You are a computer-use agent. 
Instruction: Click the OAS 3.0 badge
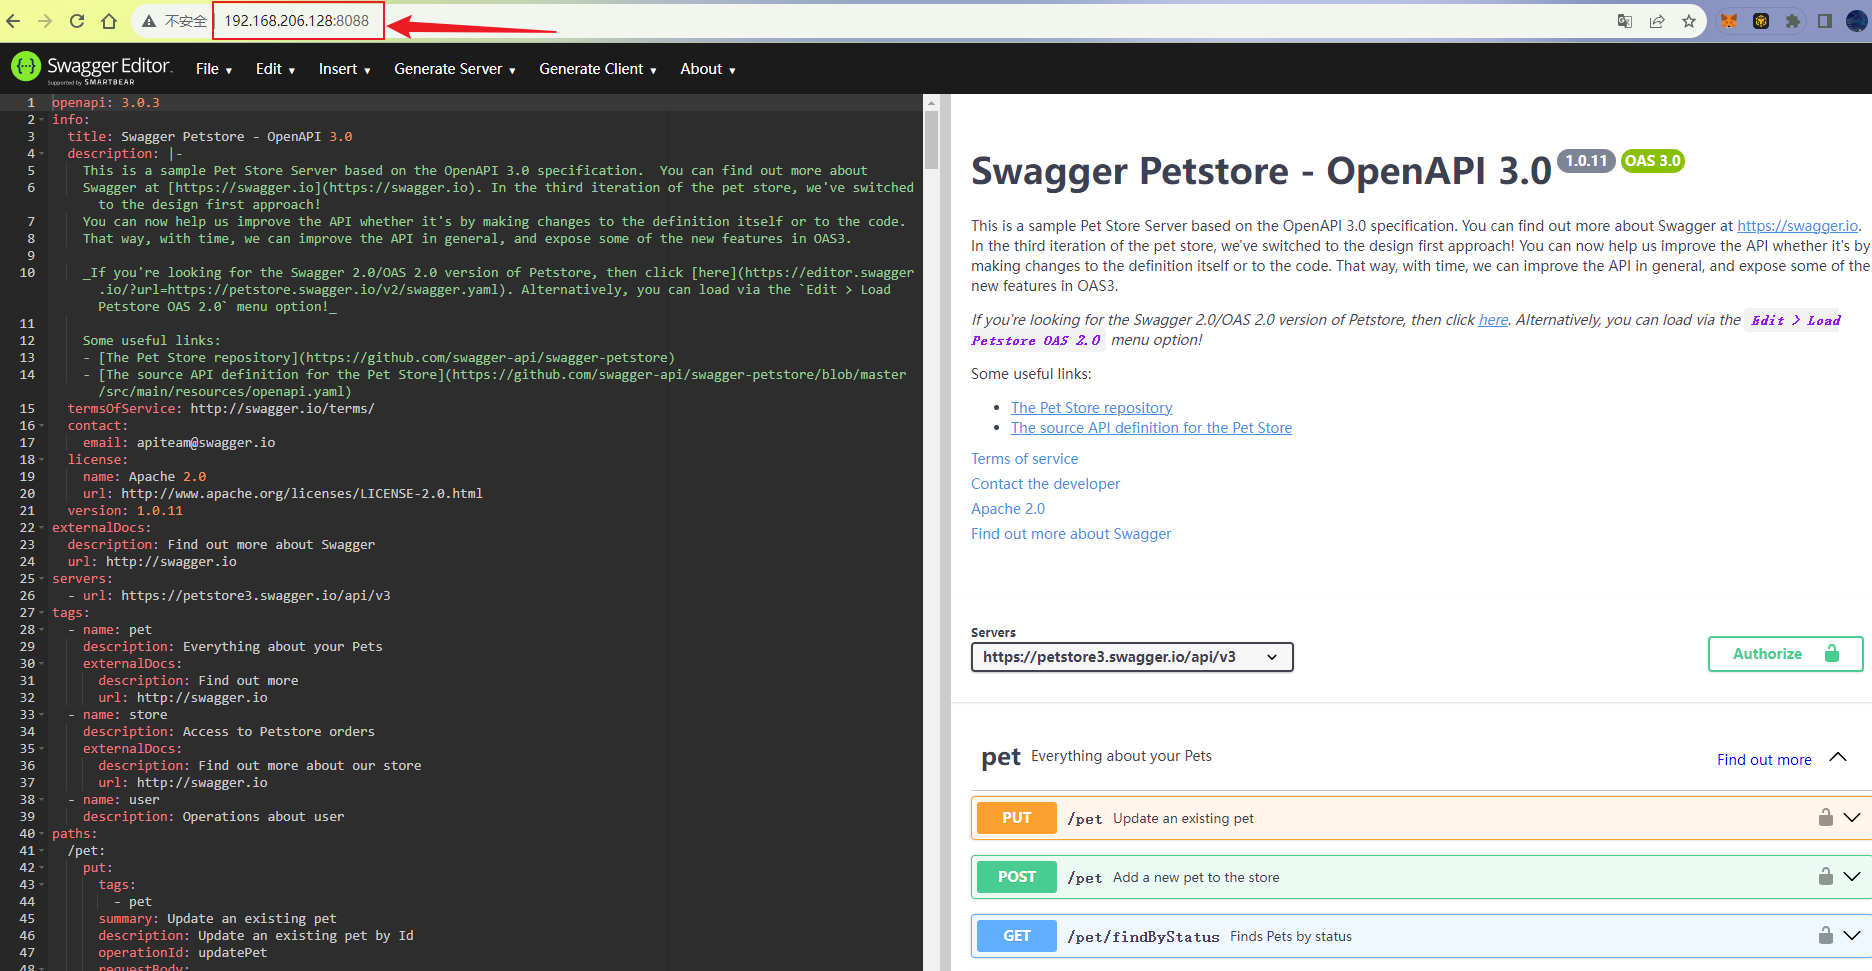pyautogui.click(x=1652, y=161)
